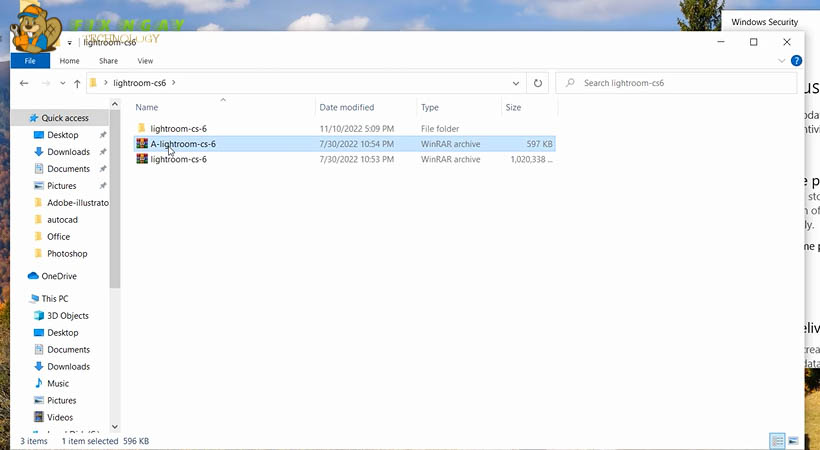This screenshot has height=450, width=820.
Task: Switch to the View ribbon tab
Action: [145, 61]
